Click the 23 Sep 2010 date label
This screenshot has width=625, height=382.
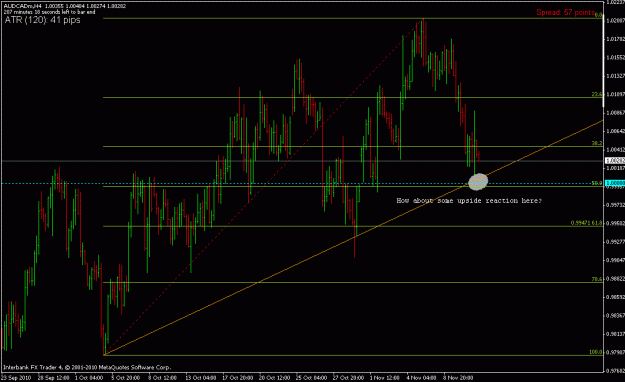[16, 378]
